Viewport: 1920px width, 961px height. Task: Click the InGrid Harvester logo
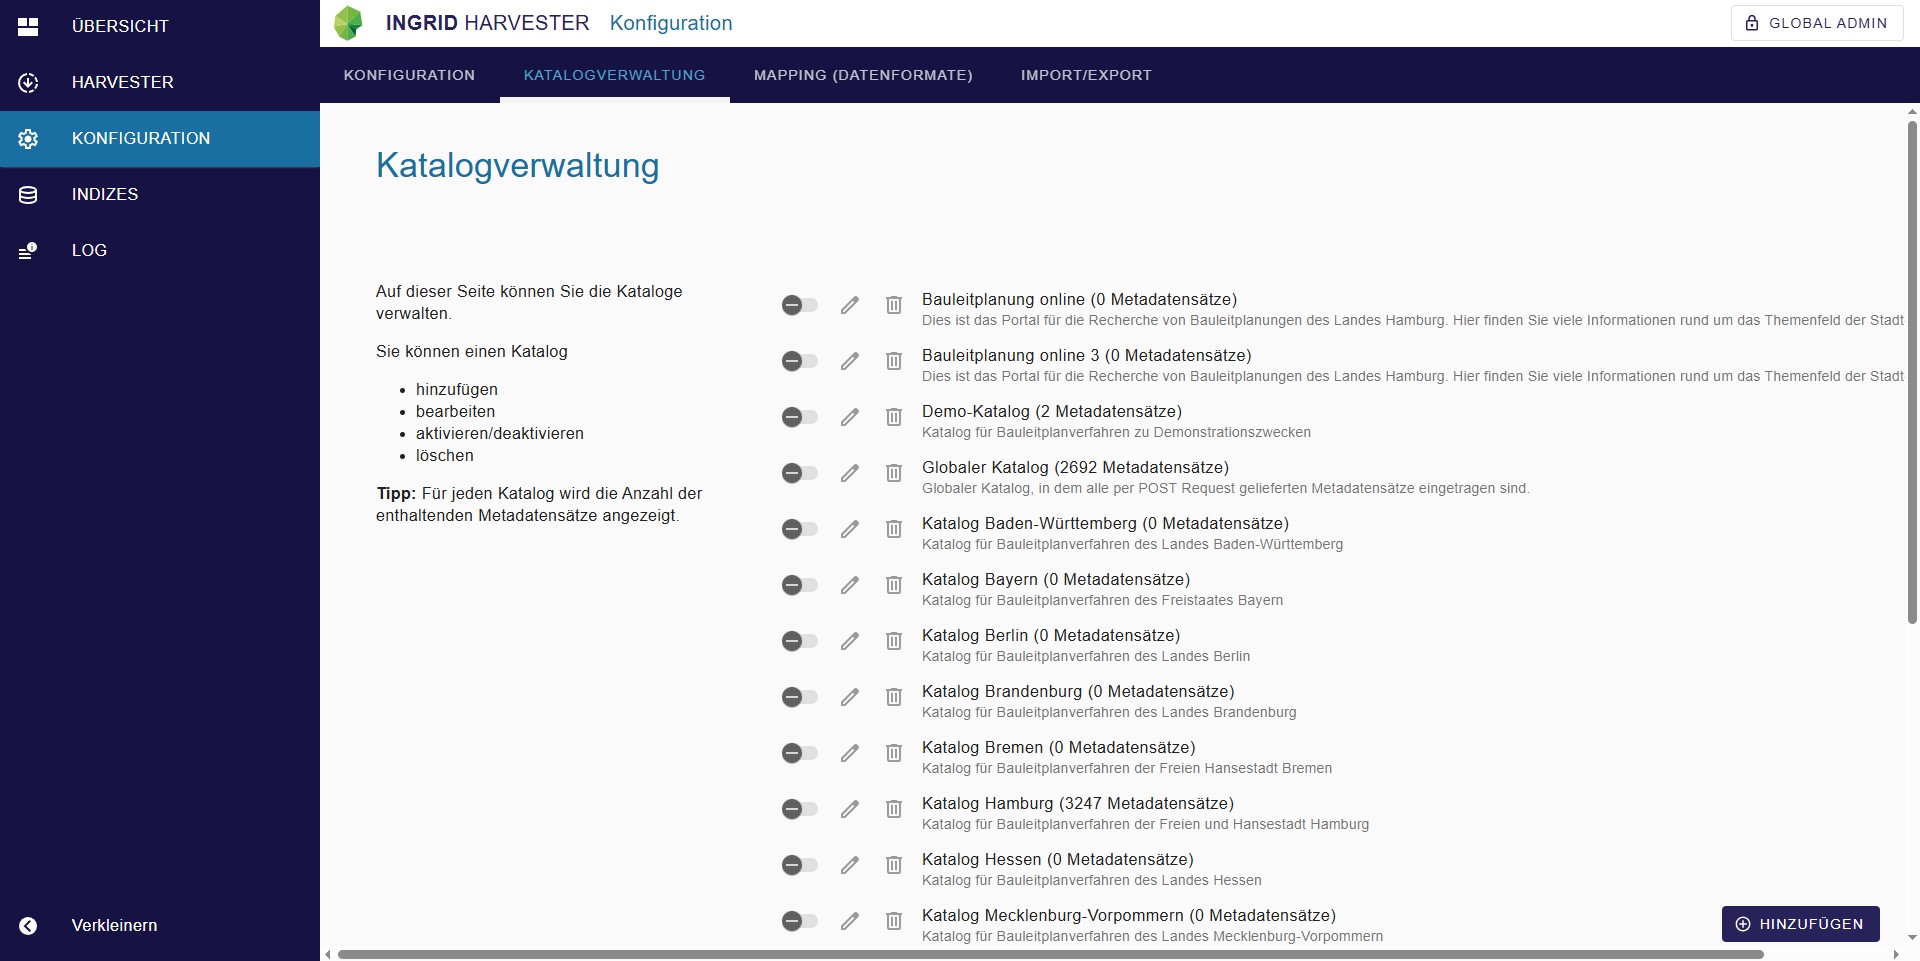coord(349,23)
